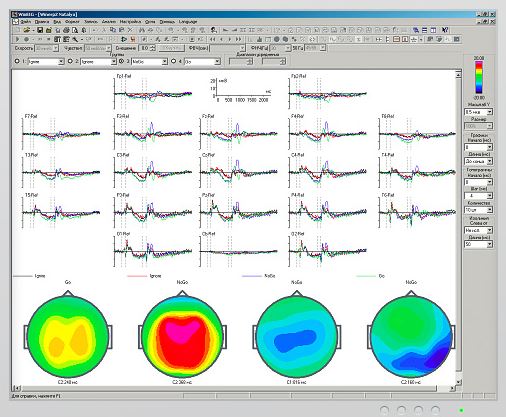
Task: Open the Language menu
Action: pyautogui.click(x=188, y=21)
